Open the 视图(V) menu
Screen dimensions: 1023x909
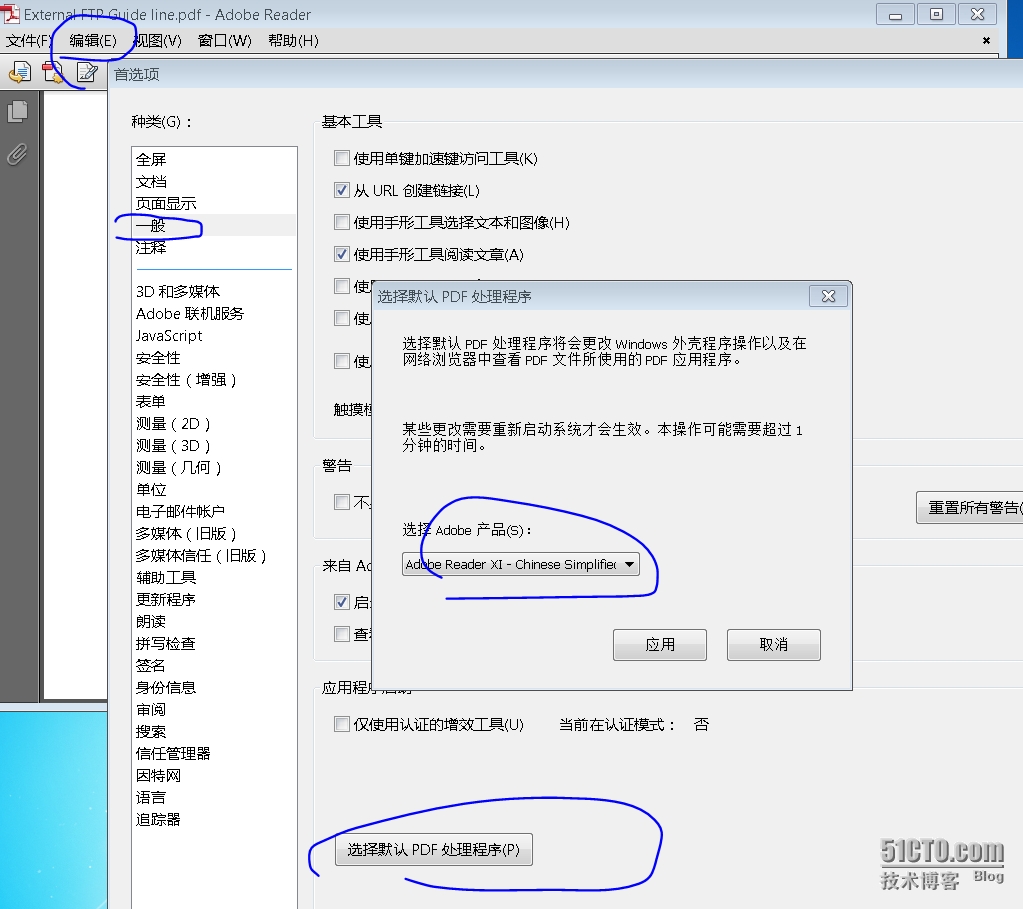tap(158, 41)
